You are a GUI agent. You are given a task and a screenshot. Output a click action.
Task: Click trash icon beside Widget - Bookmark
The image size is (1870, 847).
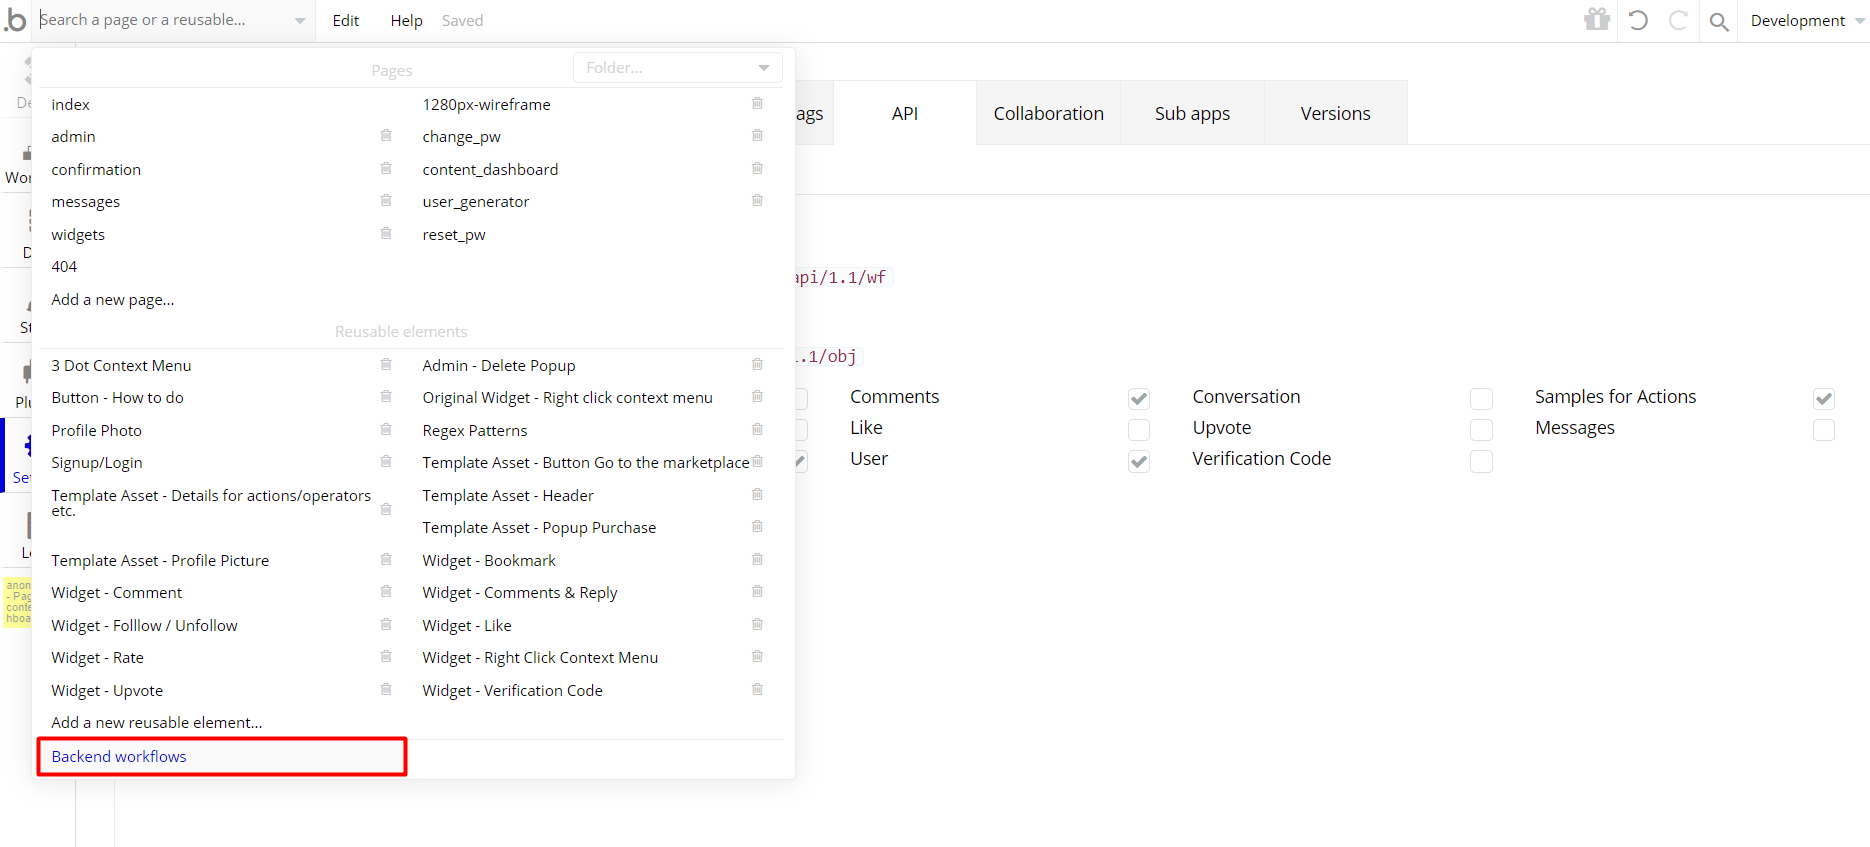coord(757,560)
